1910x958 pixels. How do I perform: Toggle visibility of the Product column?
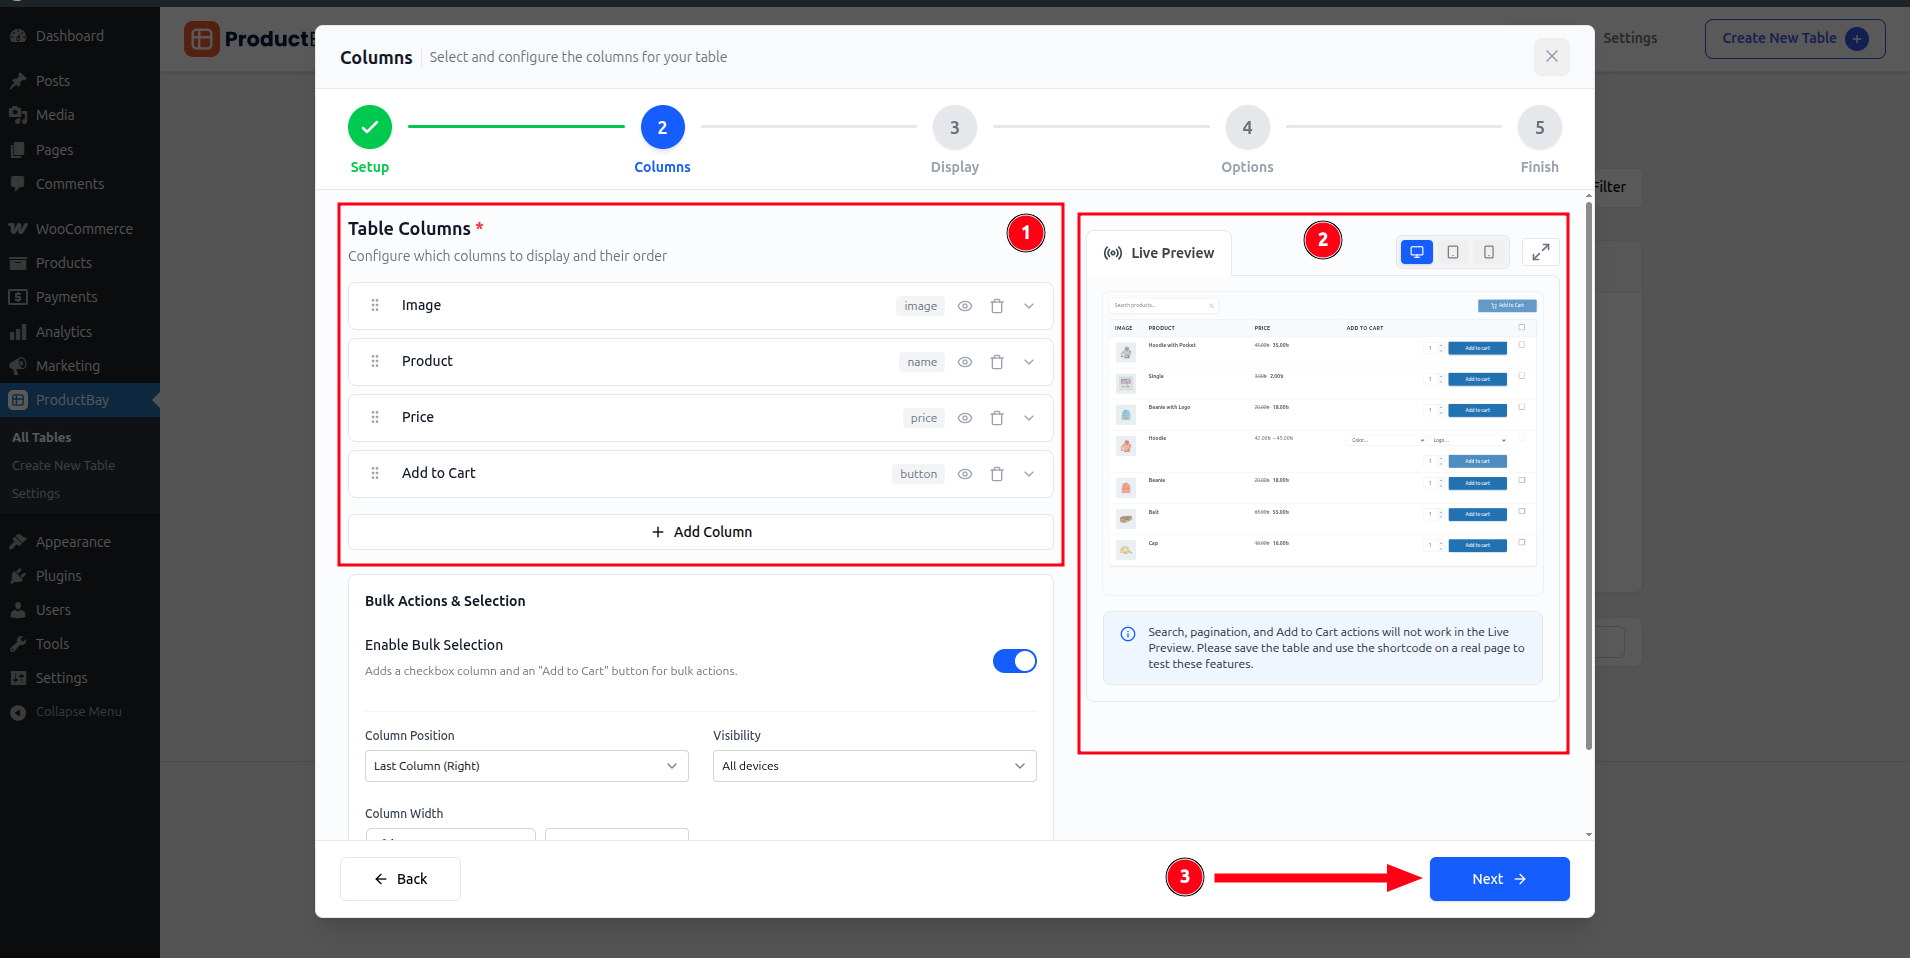pyautogui.click(x=964, y=362)
